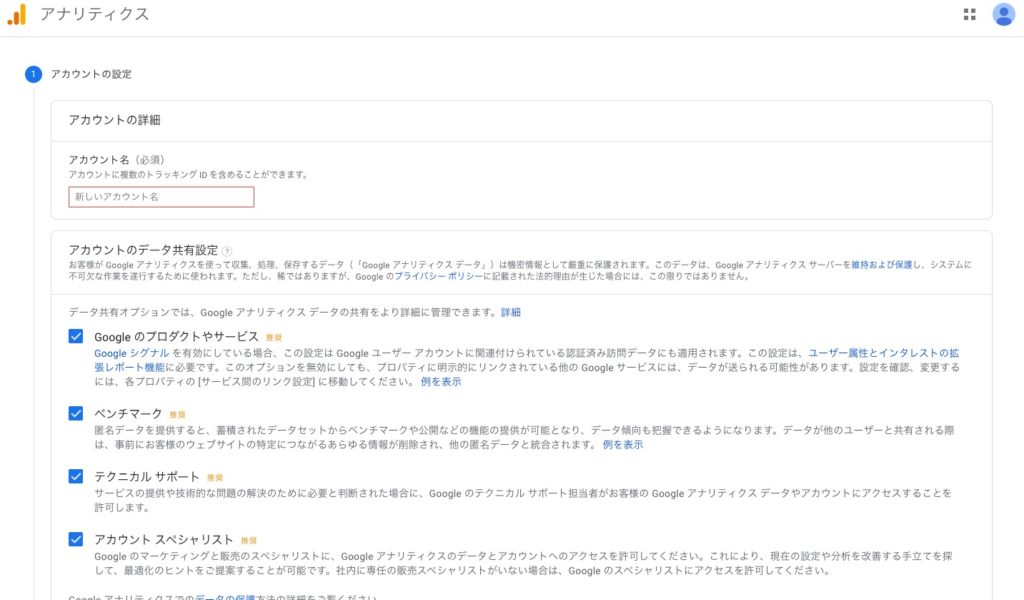Image resolution: width=1024 pixels, height=600 pixels.
Task: Open the 維持および保護 link
Action: [x=882, y=265]
